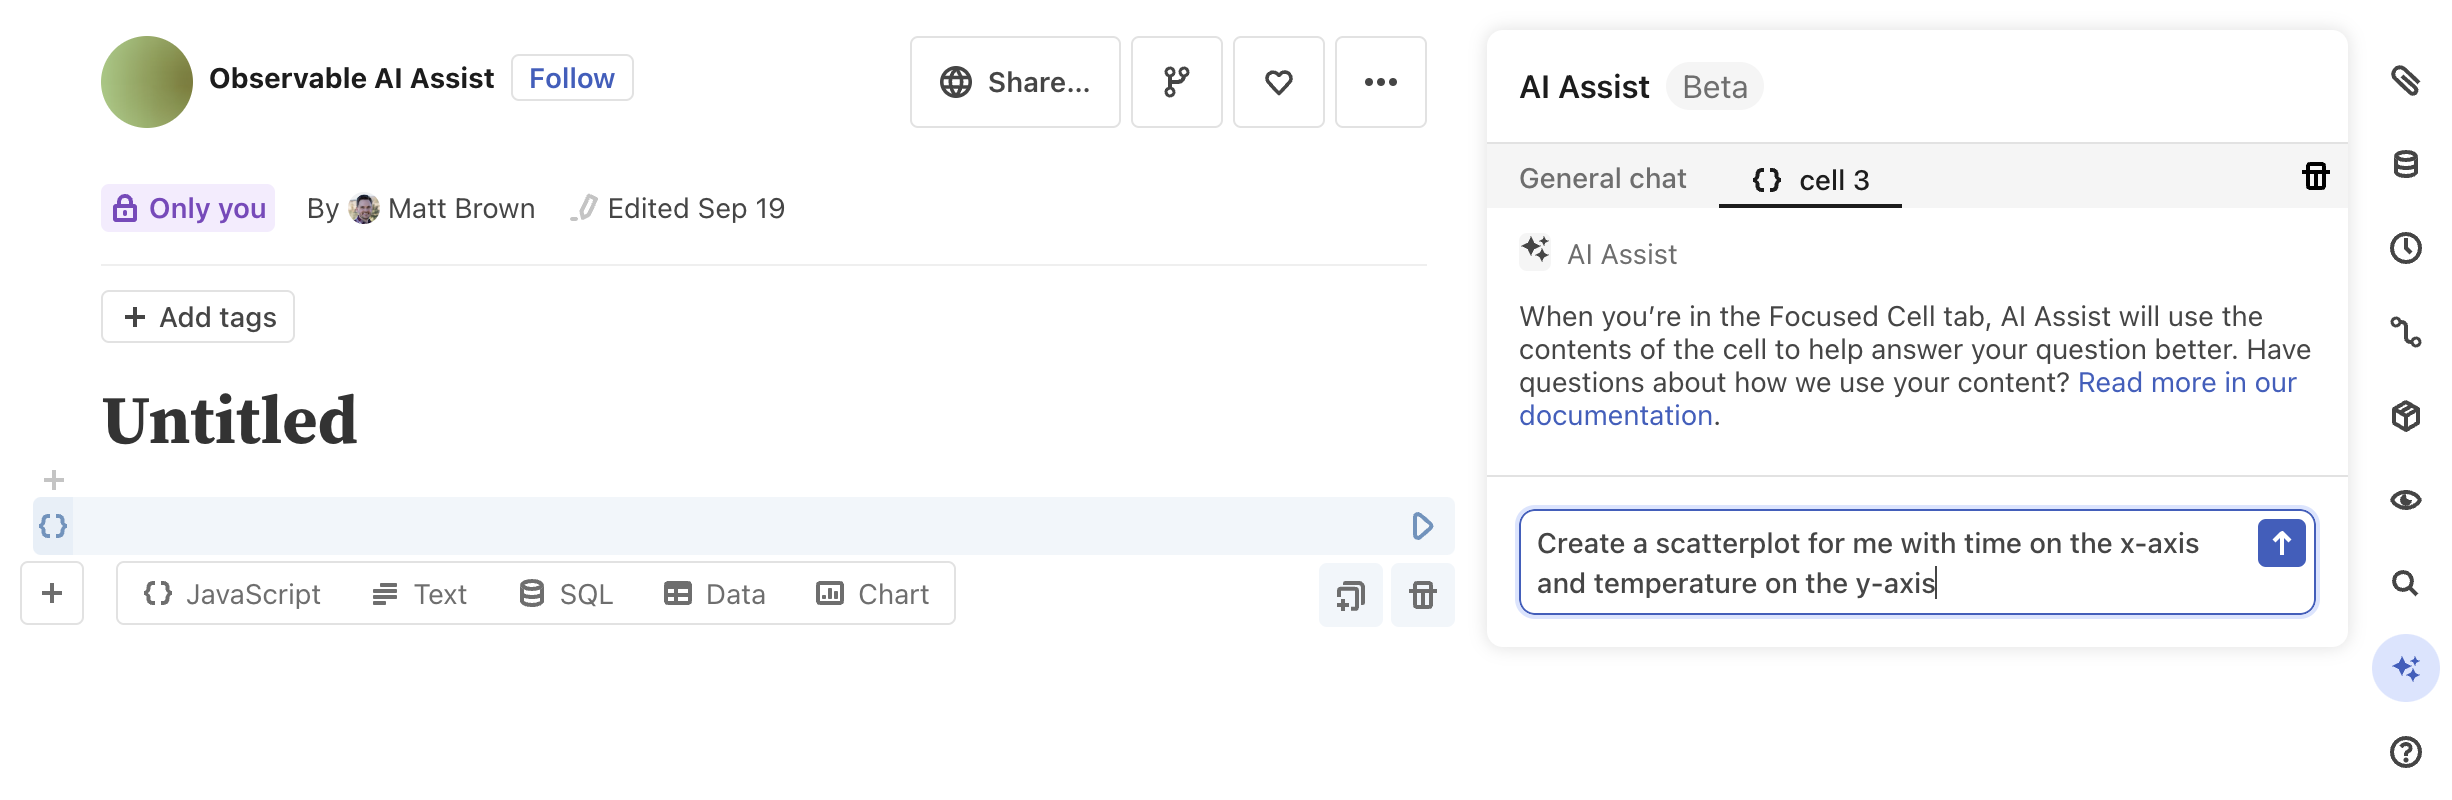The image size is (2452, 800).
Task: Choose Chart cell type
Action: [873, 594]
